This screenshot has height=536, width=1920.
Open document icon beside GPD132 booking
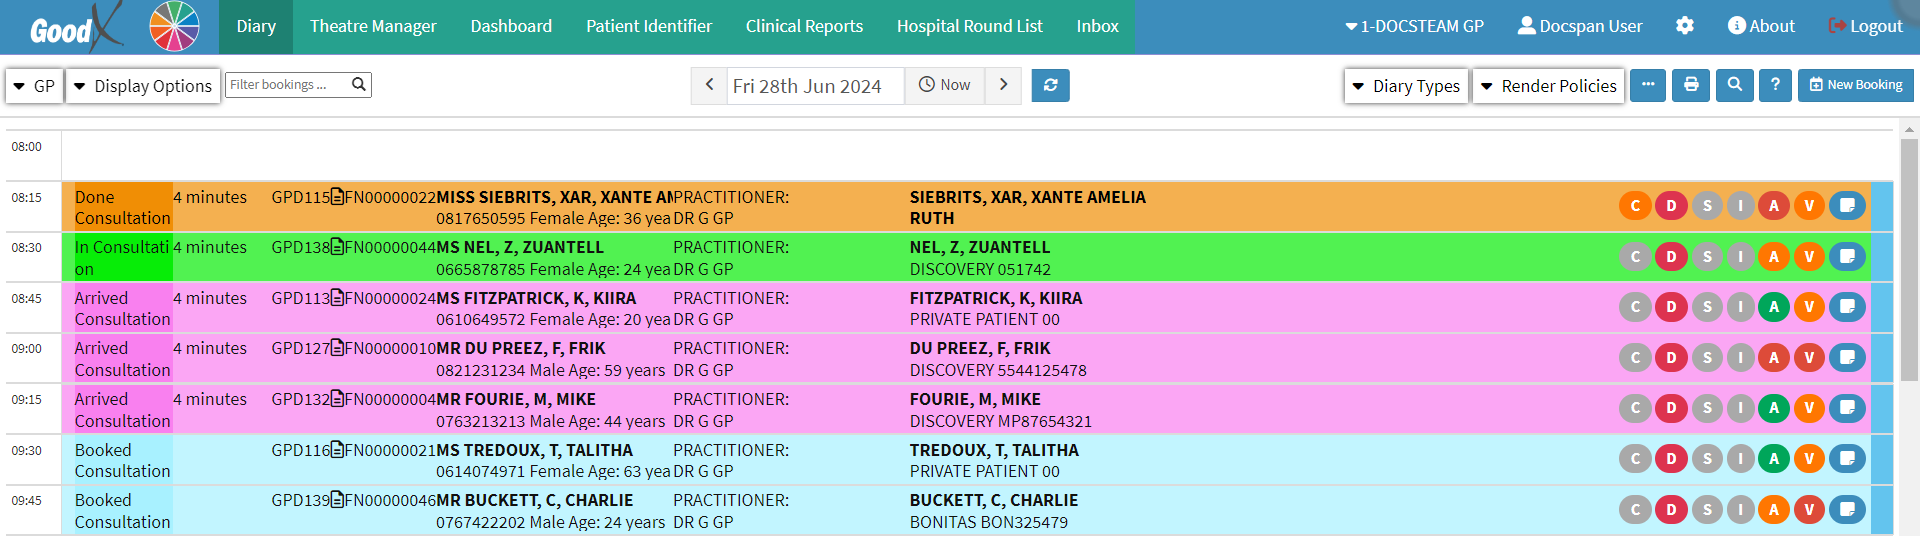(x=337, y=400)
